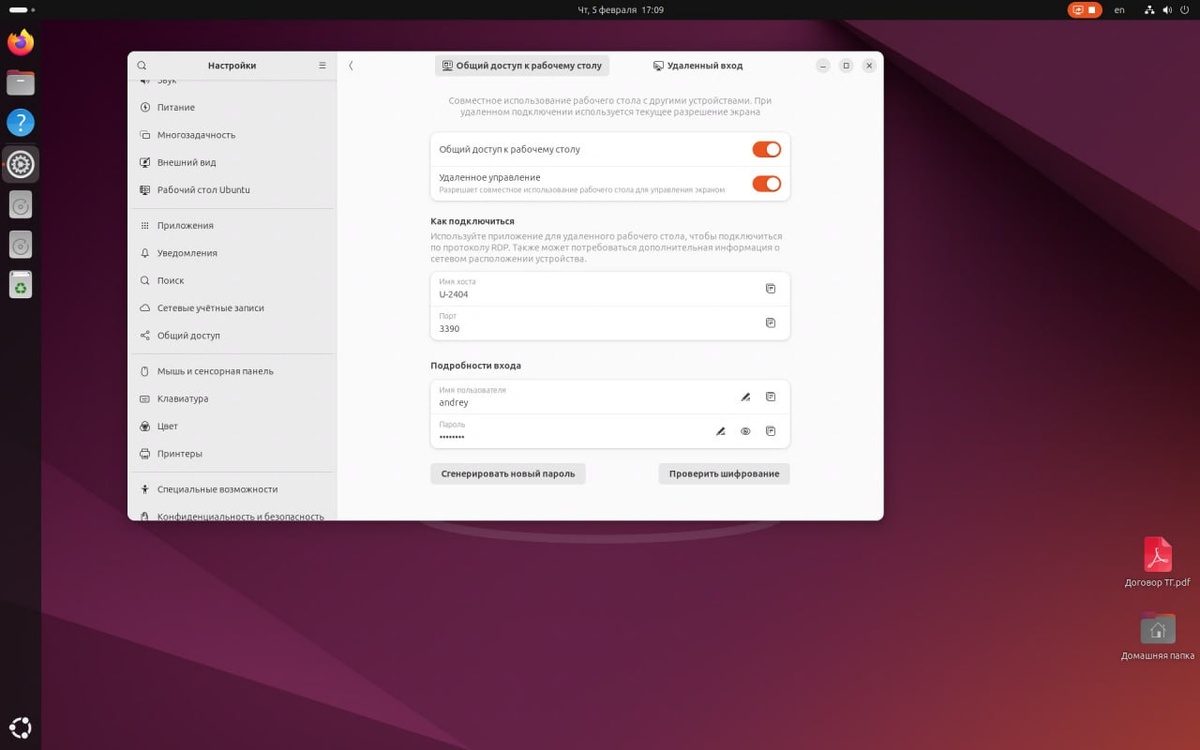This screenshot has width=1200, height=750.
Task: Open Питание settings section
Action: [x=232, y=107]
